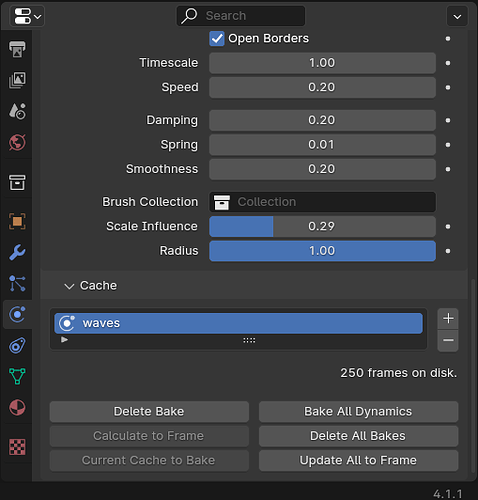Click the Smoothness value field
This screenshot has height=500, width=478.
(322, 169)
